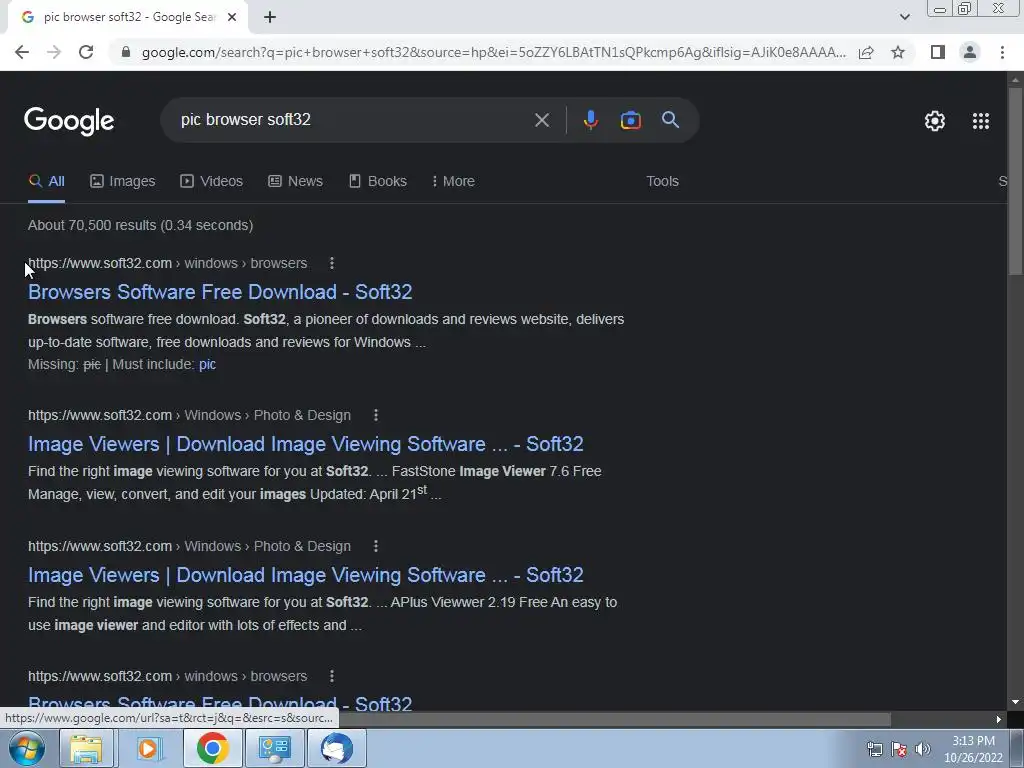Open Chrome three-dot menu
This screenshot has width=1024, height=768.
tap(1002, 52)
